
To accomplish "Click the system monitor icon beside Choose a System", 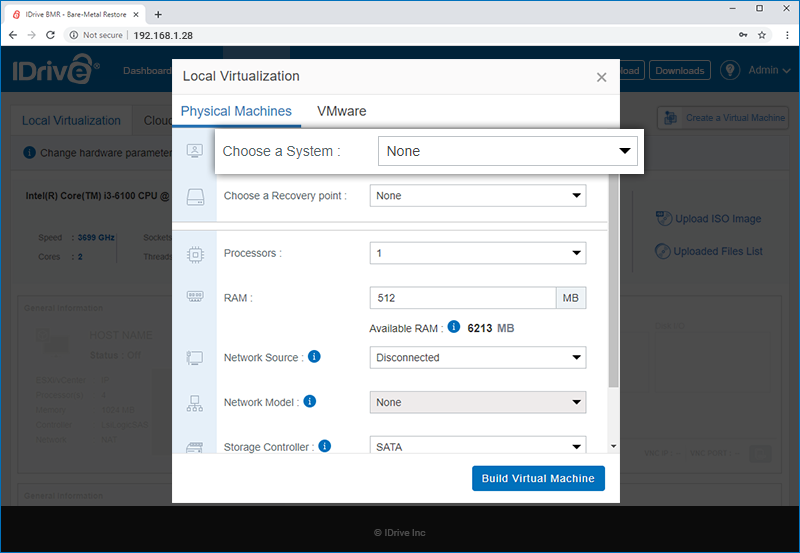I will point(194,150).
